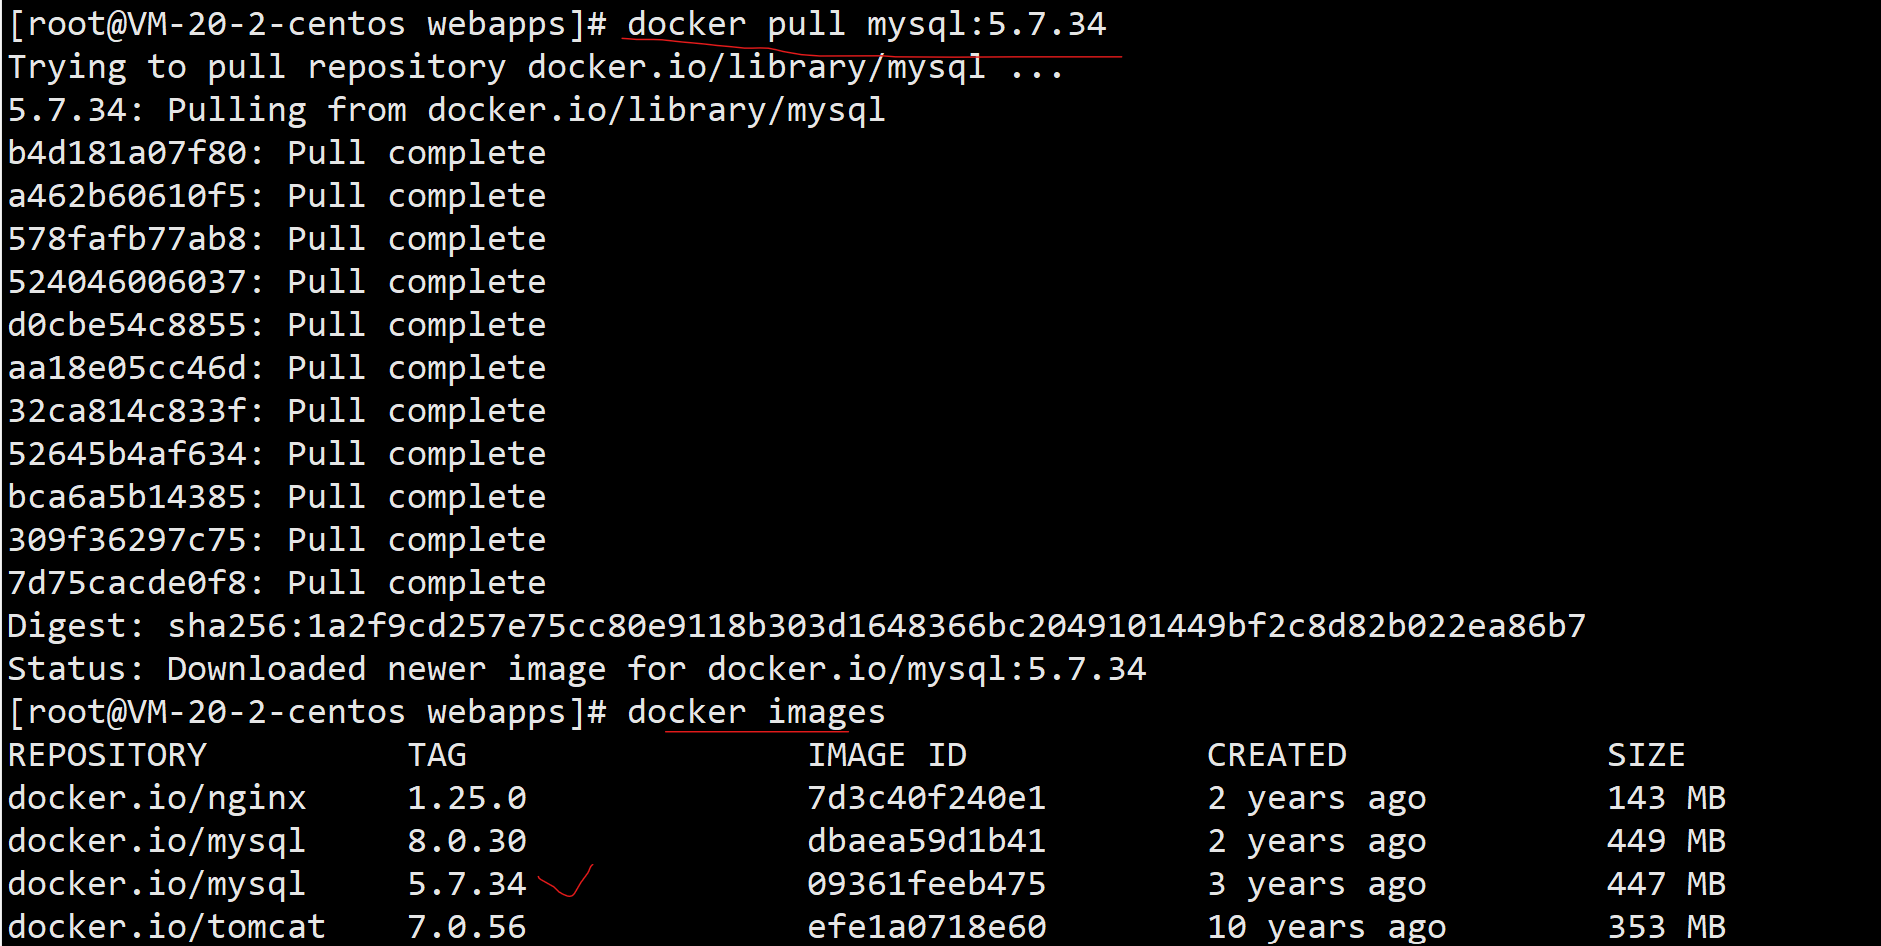Click the 'docker pull mysql:5.7.34' command text
1881x946 pixels.
[866, 24]
